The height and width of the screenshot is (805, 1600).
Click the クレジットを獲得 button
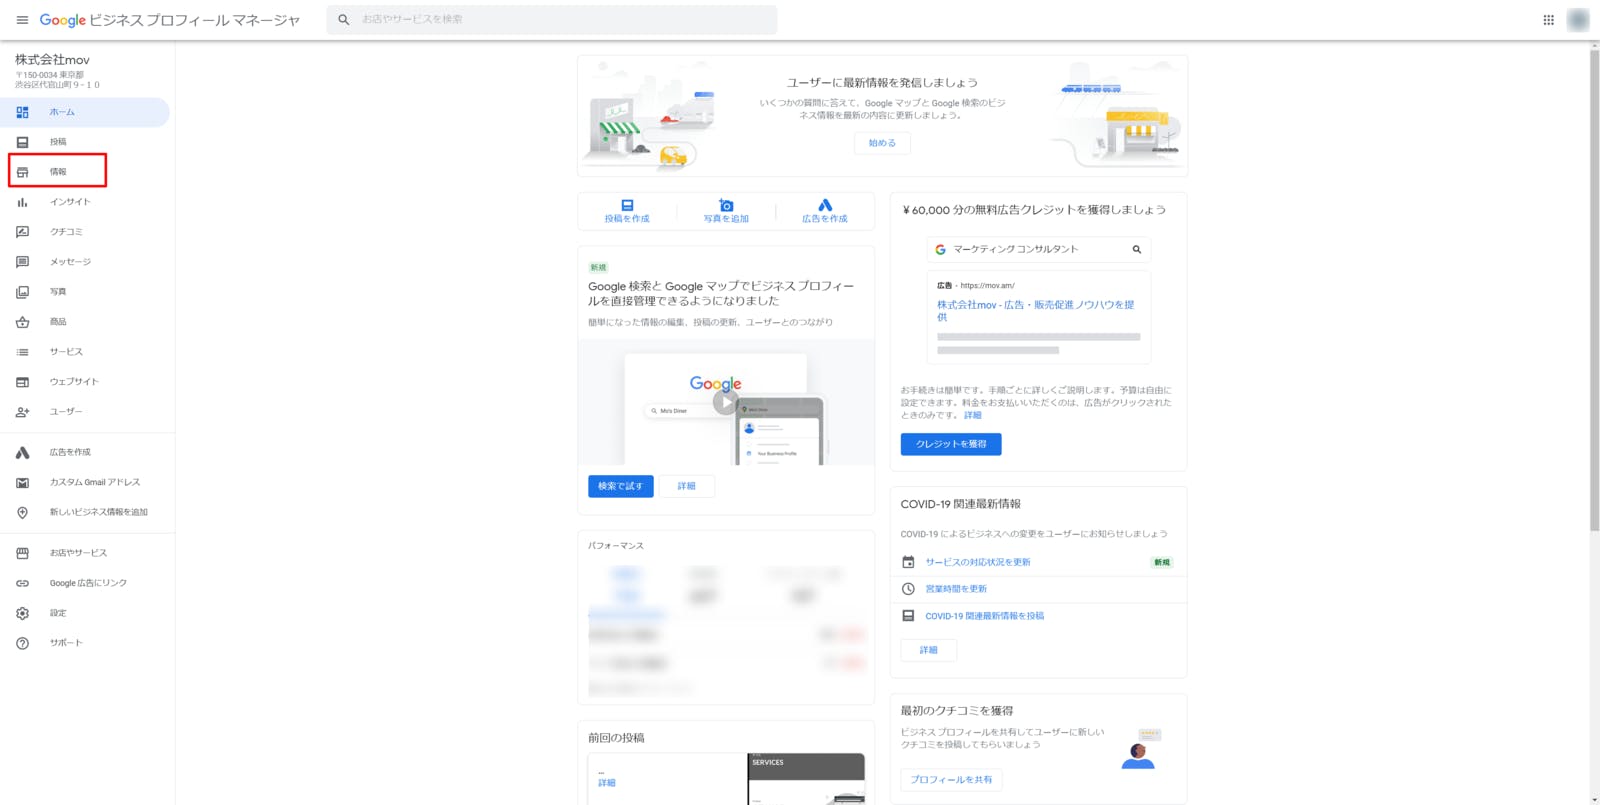(951, 444)
